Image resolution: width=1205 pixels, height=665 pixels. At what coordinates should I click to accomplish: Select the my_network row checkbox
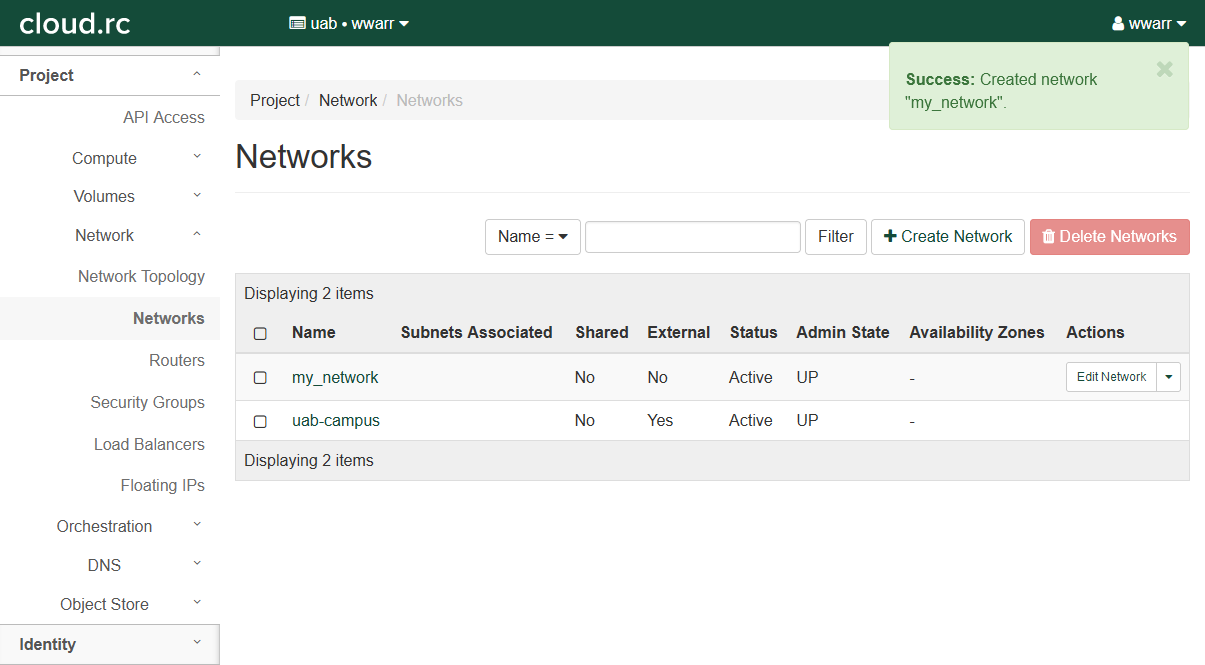(260, 378)
